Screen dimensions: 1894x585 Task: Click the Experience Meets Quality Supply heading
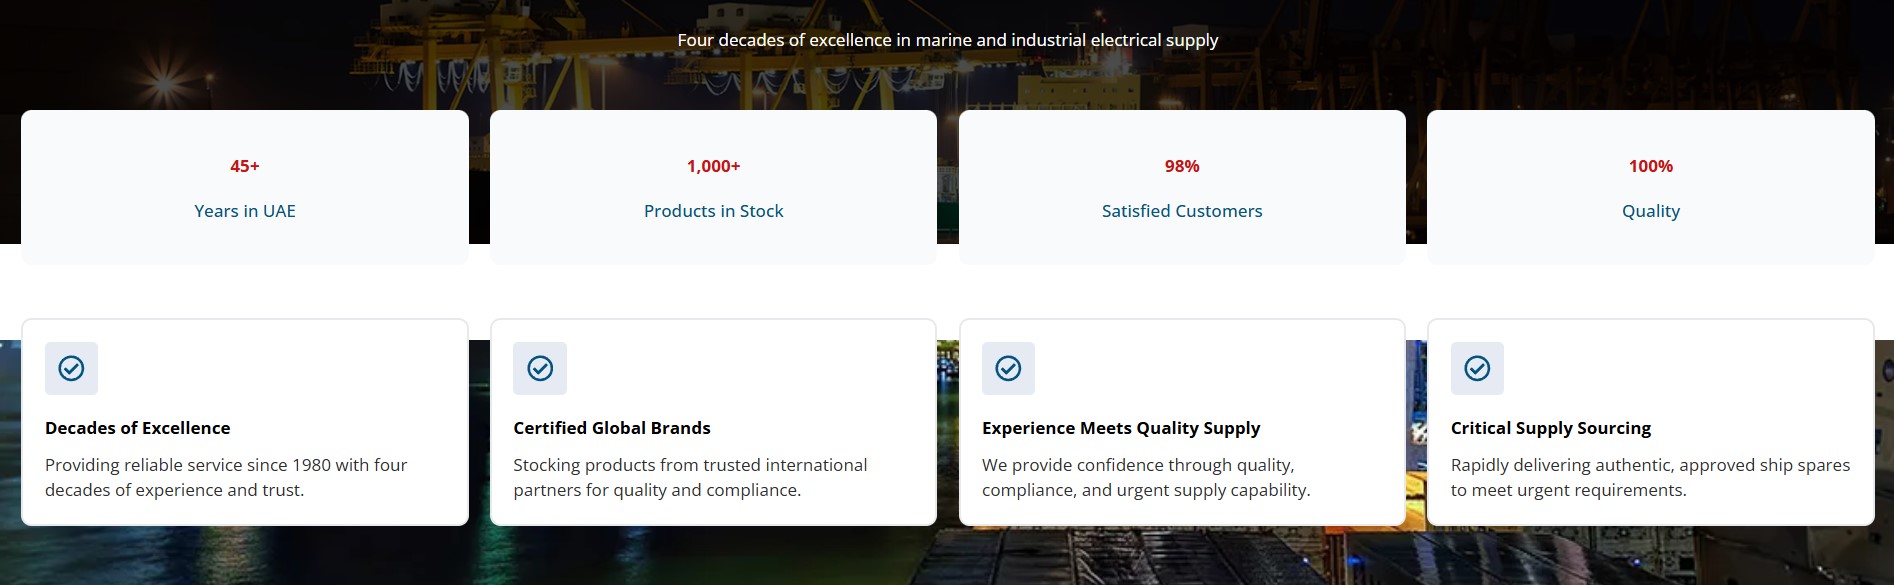click(x=1121, y=428)
